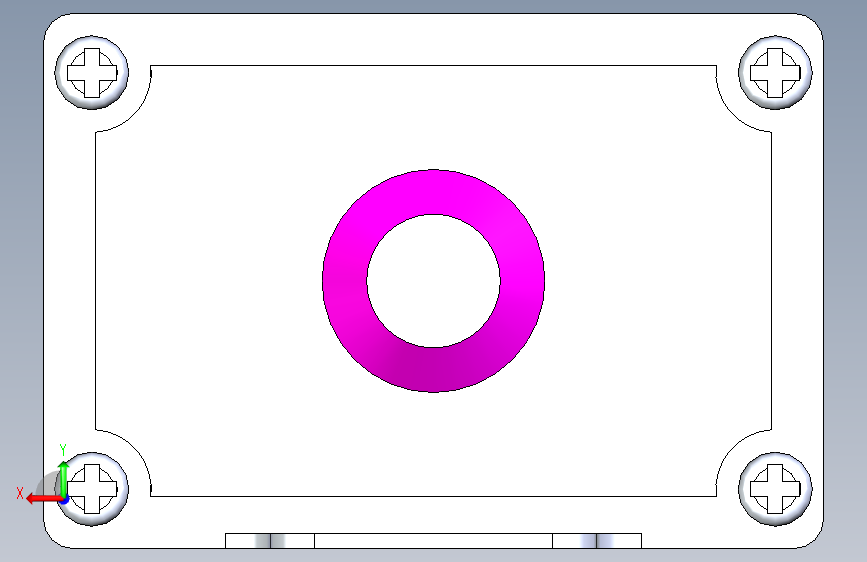Select the center hole inside the ring
This screenshot has height=562, width=867.
click(434, 281)
